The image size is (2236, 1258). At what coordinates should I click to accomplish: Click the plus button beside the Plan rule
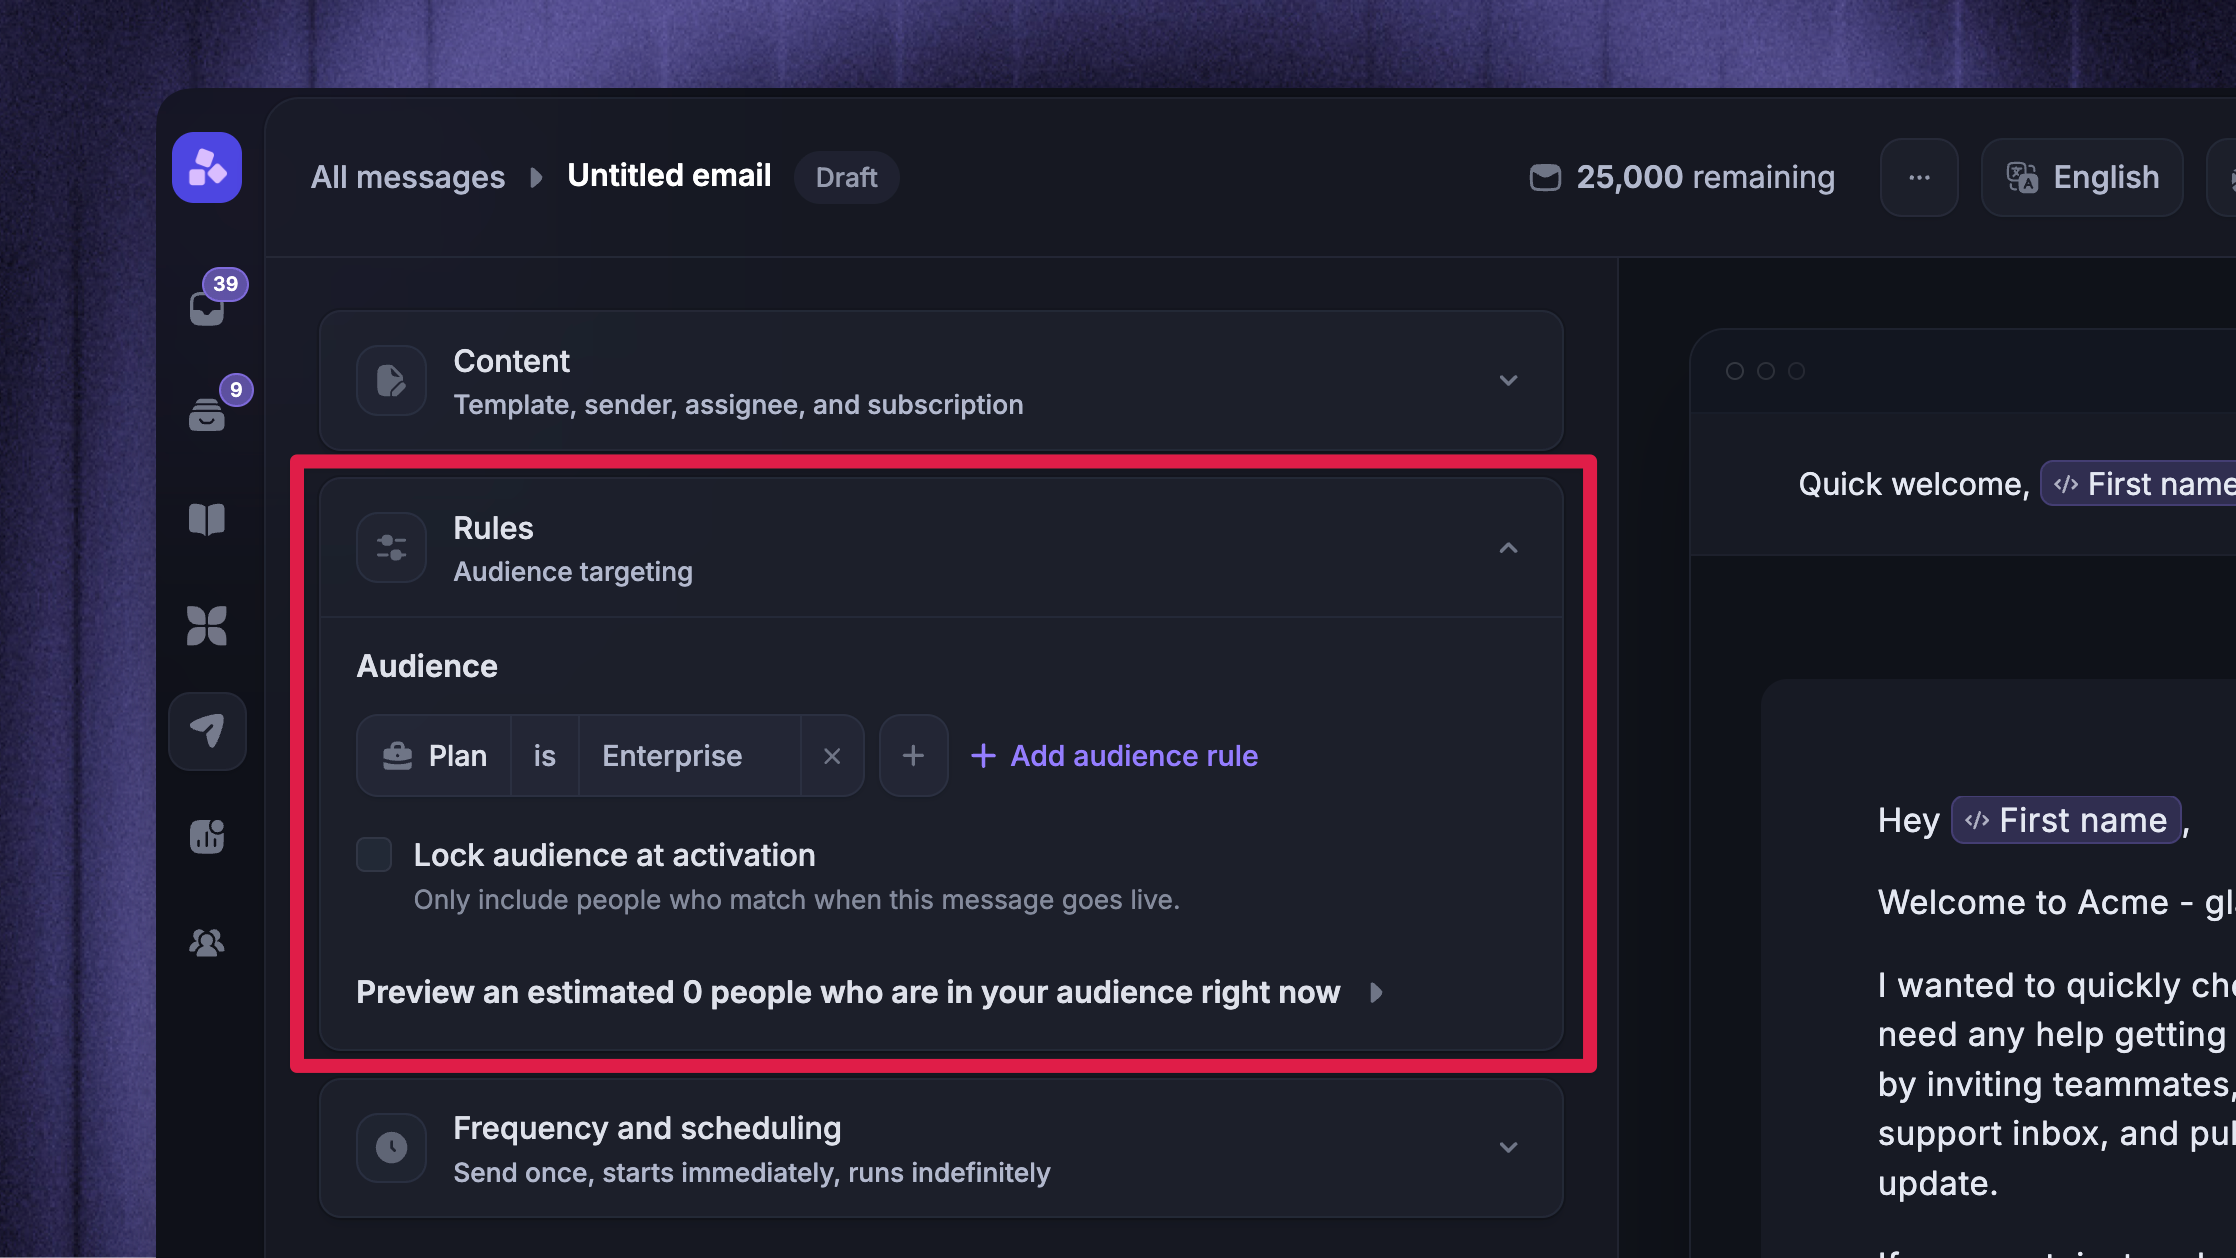click(913, 756)
